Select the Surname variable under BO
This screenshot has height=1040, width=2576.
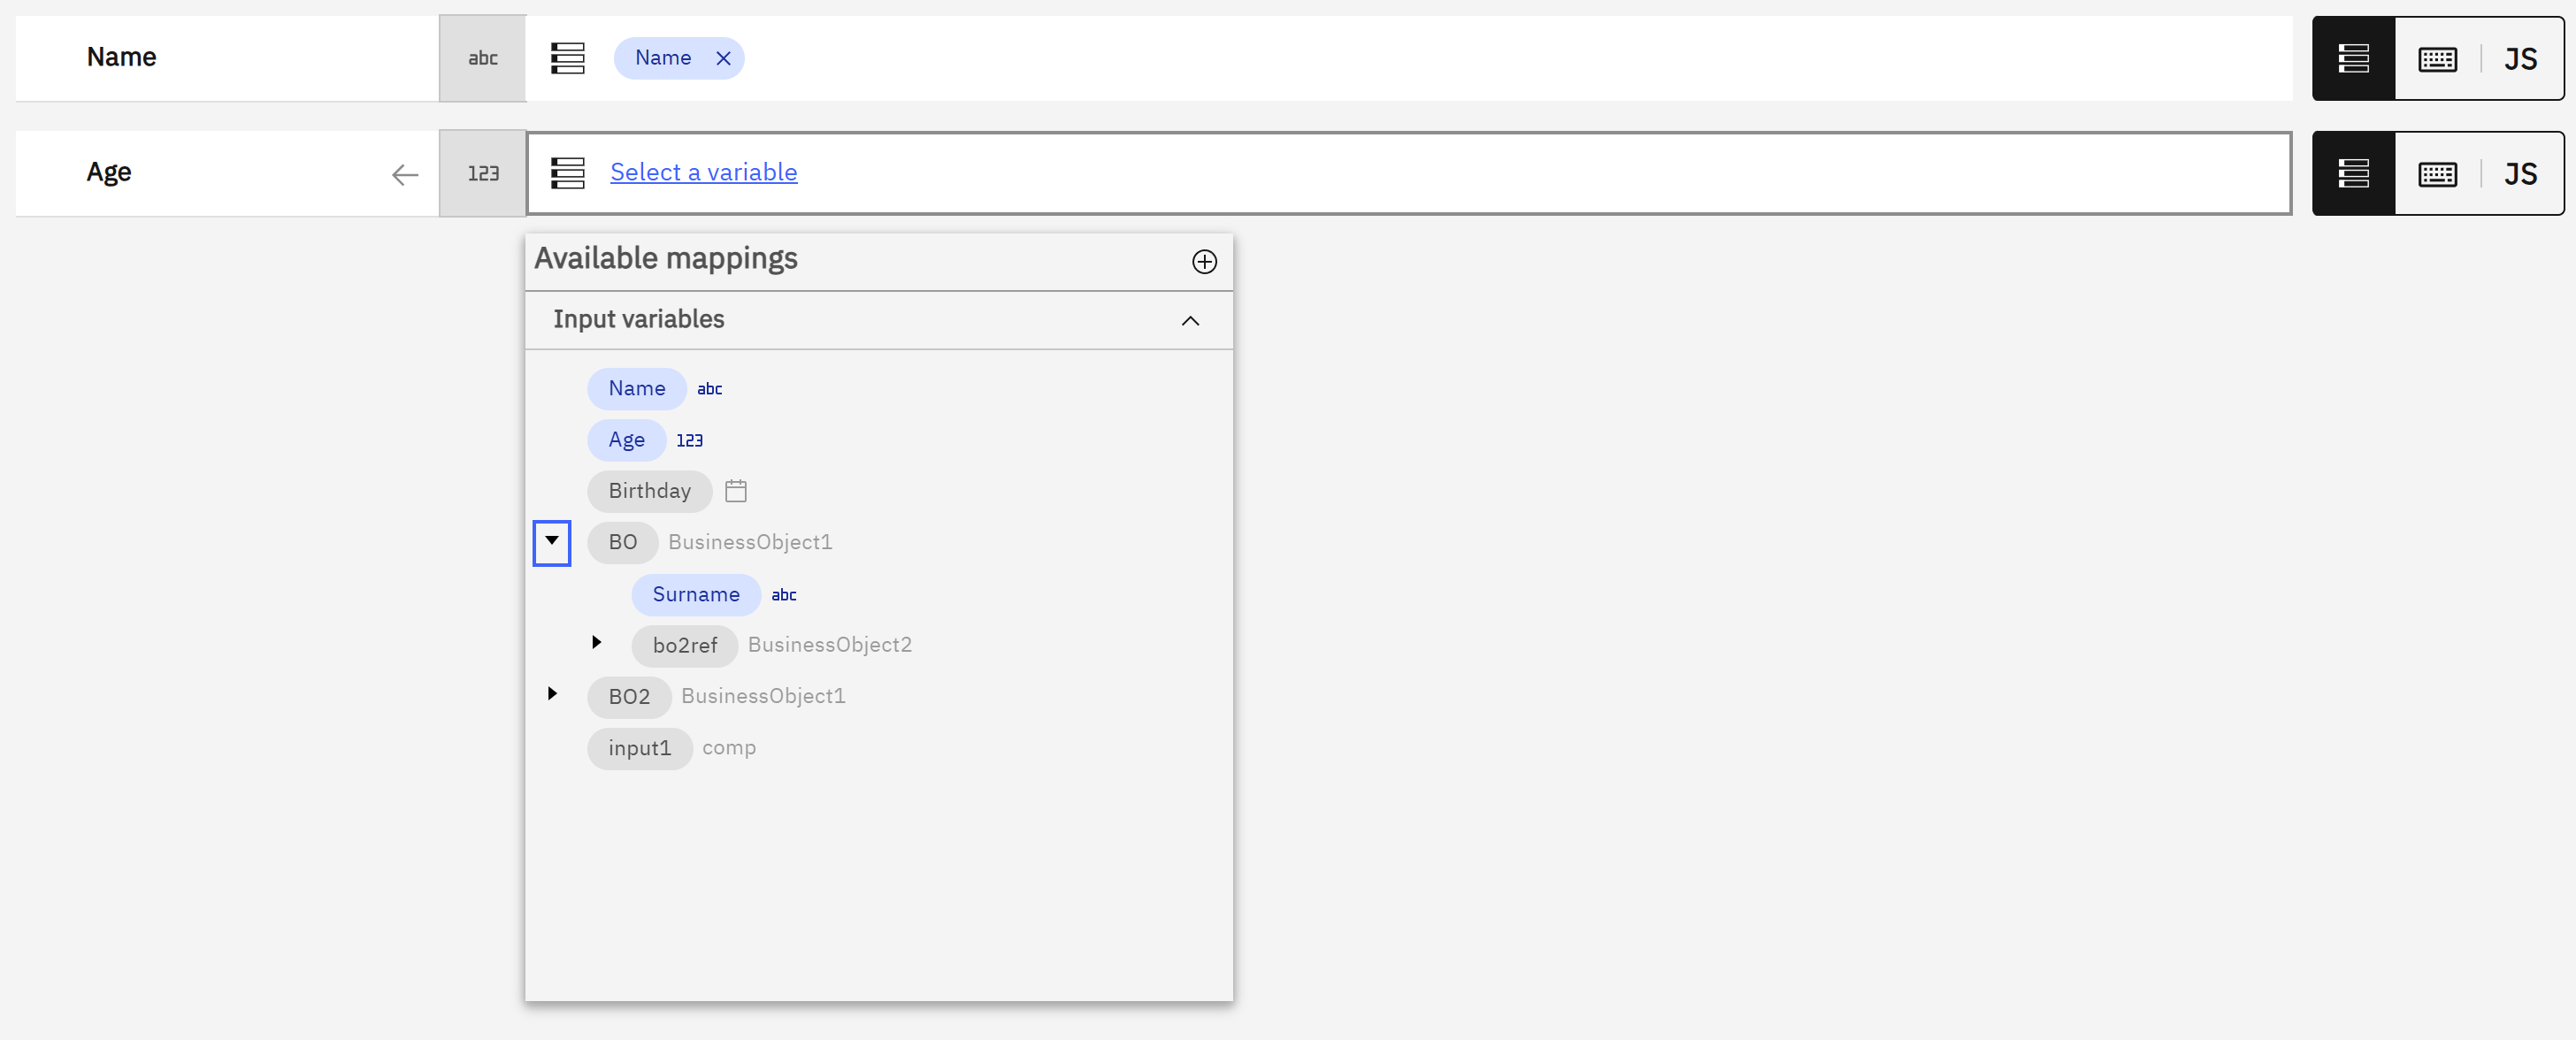tap(695, 595)
